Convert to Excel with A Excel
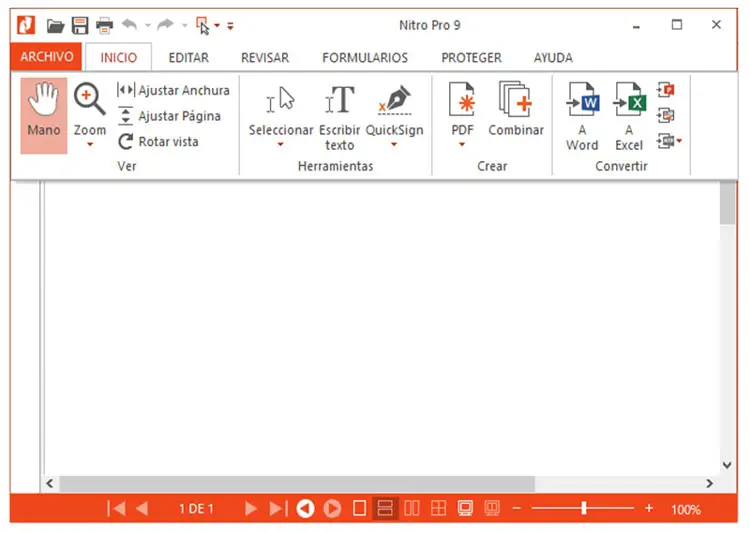 point(629,117)
